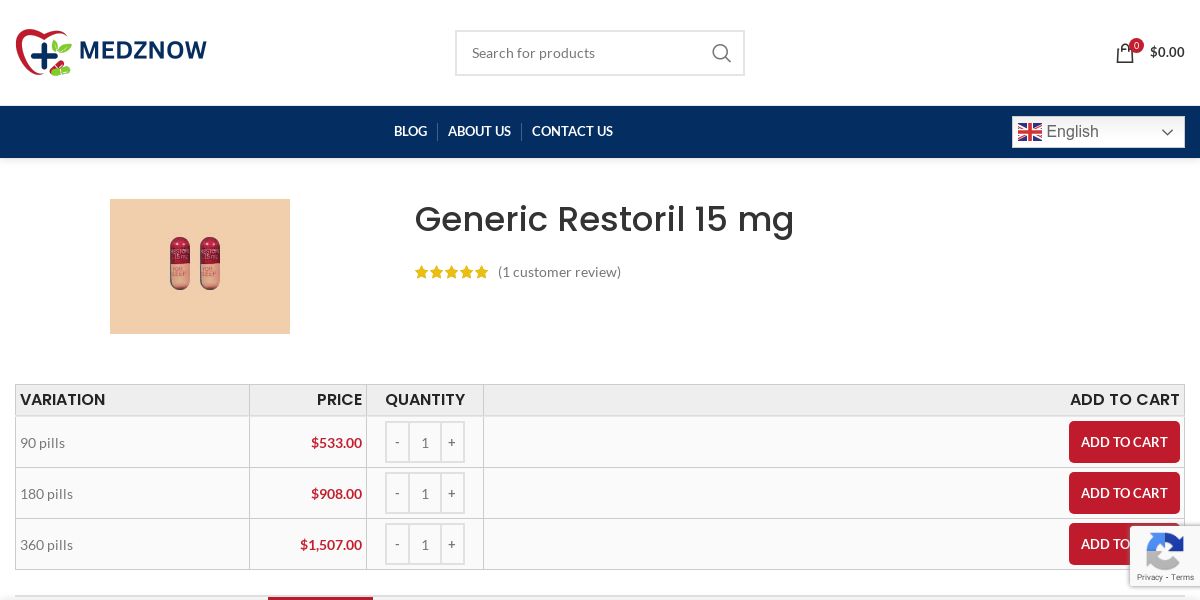1200x600 pixels.
Task: Open the Blog menu item
Action: (x=410, y=131)
